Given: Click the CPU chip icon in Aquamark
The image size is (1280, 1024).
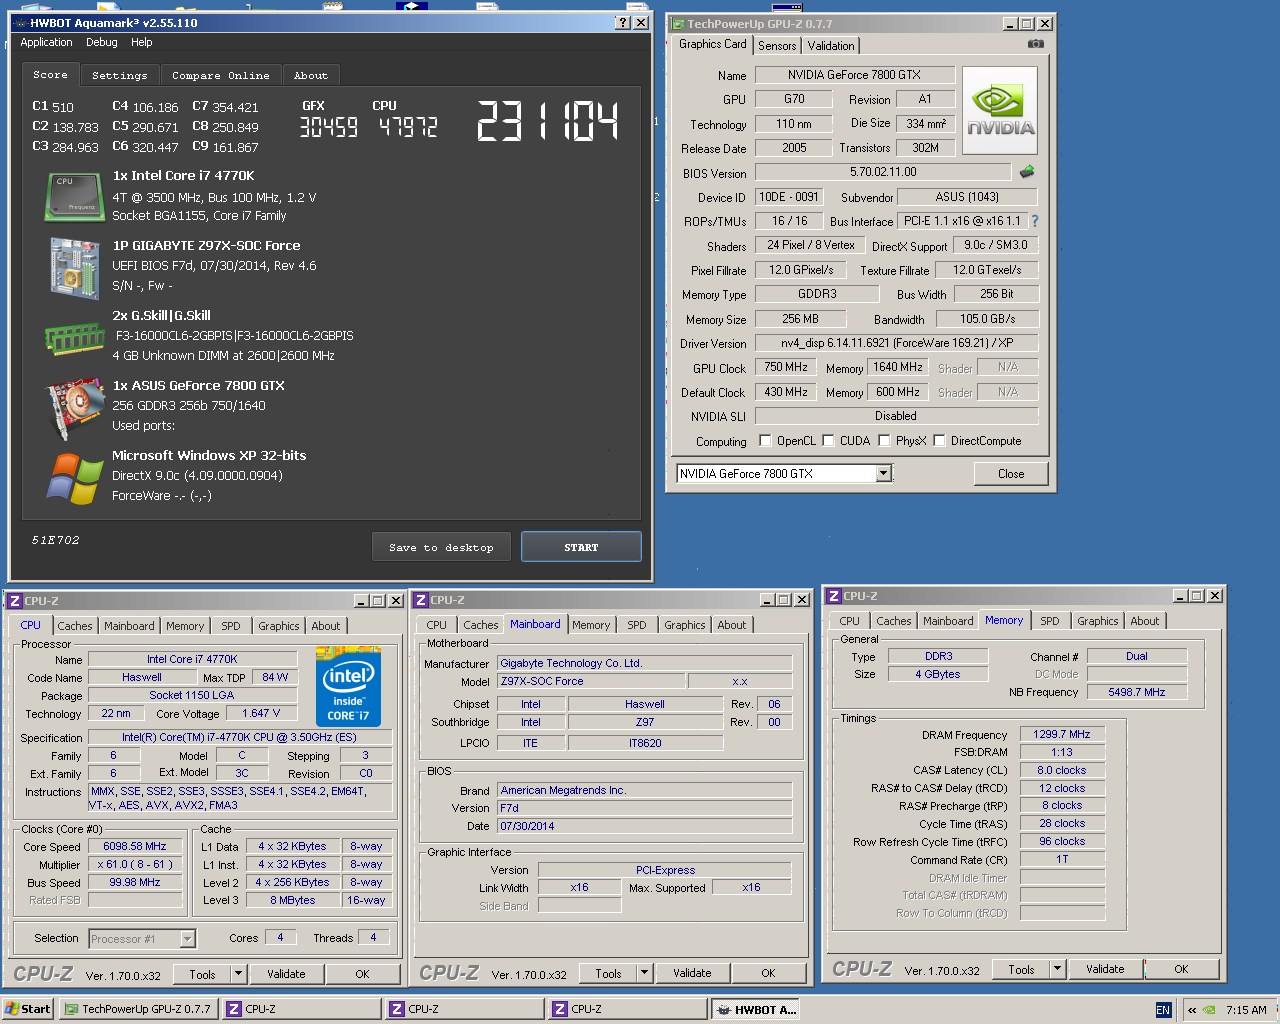Looking at the screenshot, I should click(x=74, y=196).
